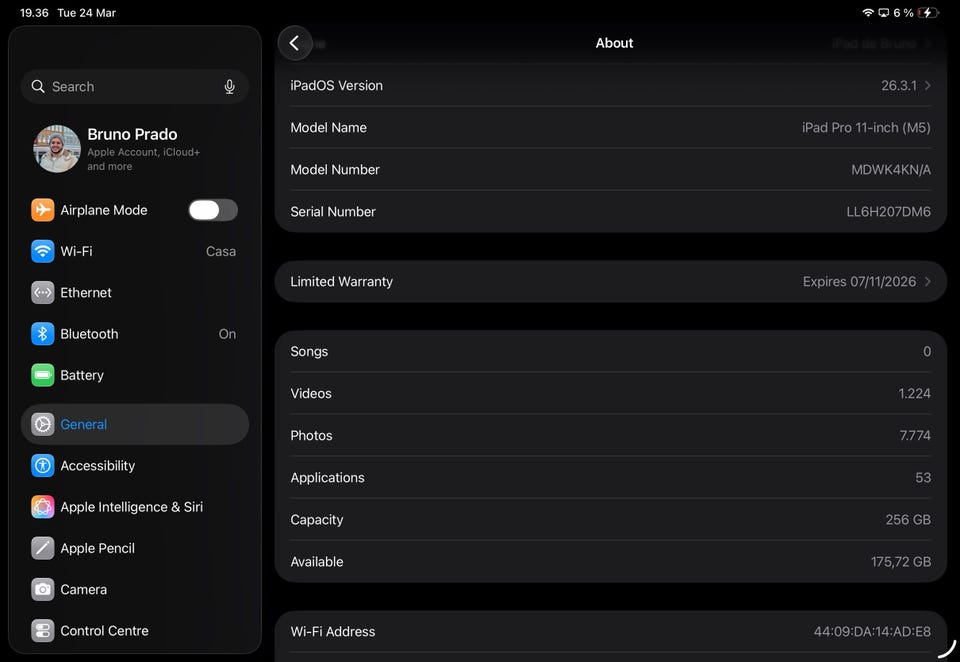
Task: Open Bluetooth settings menu item
Action: (135, 334)
